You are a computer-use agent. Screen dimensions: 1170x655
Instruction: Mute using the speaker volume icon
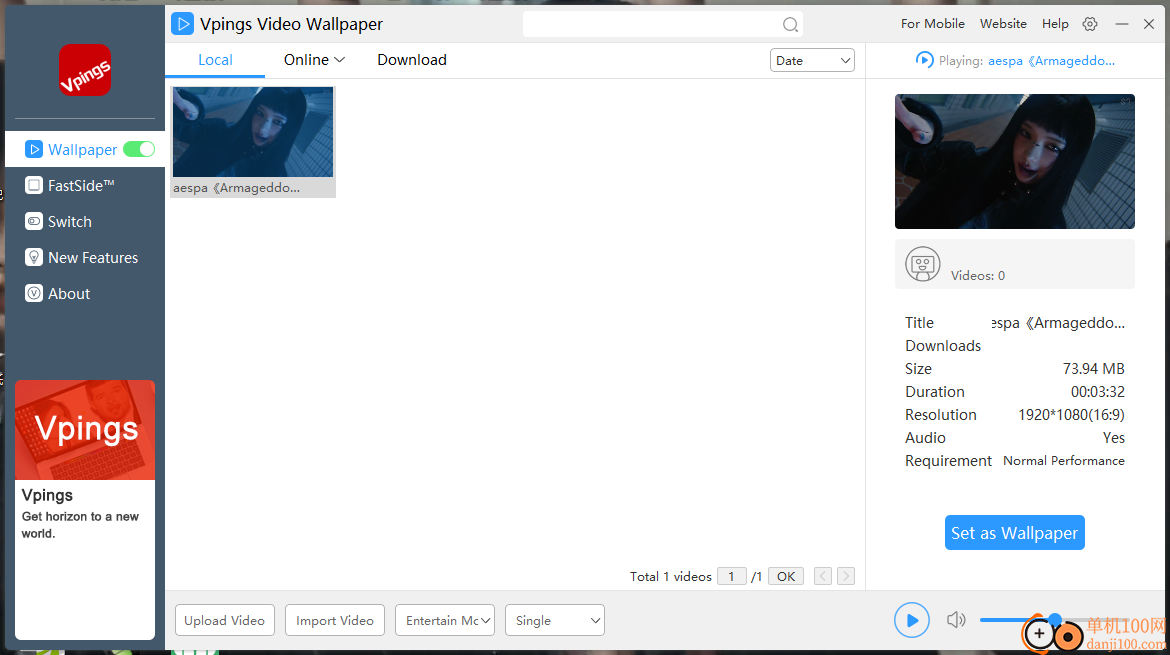[956, 620]
